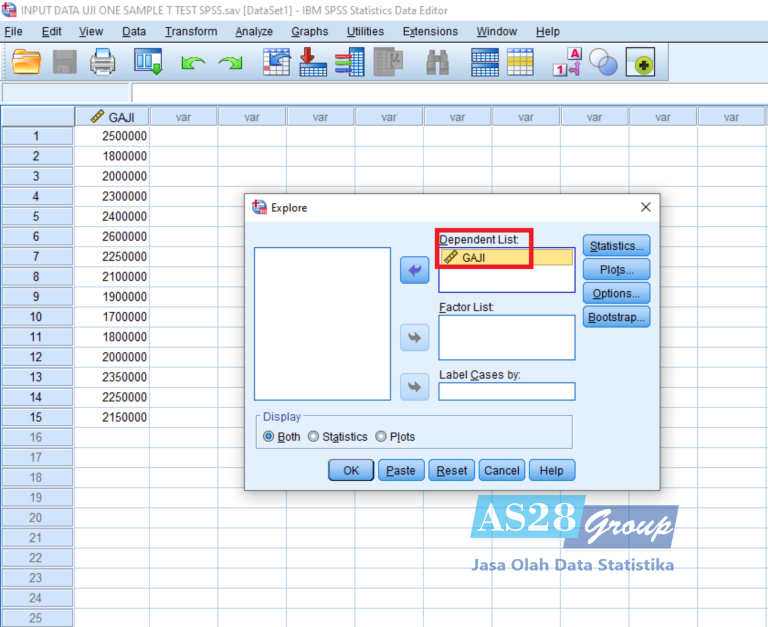The height and width of the screenshot is (627, 768).
Task: Click the Label Cases by input field
Action: [x=506, y=392]
